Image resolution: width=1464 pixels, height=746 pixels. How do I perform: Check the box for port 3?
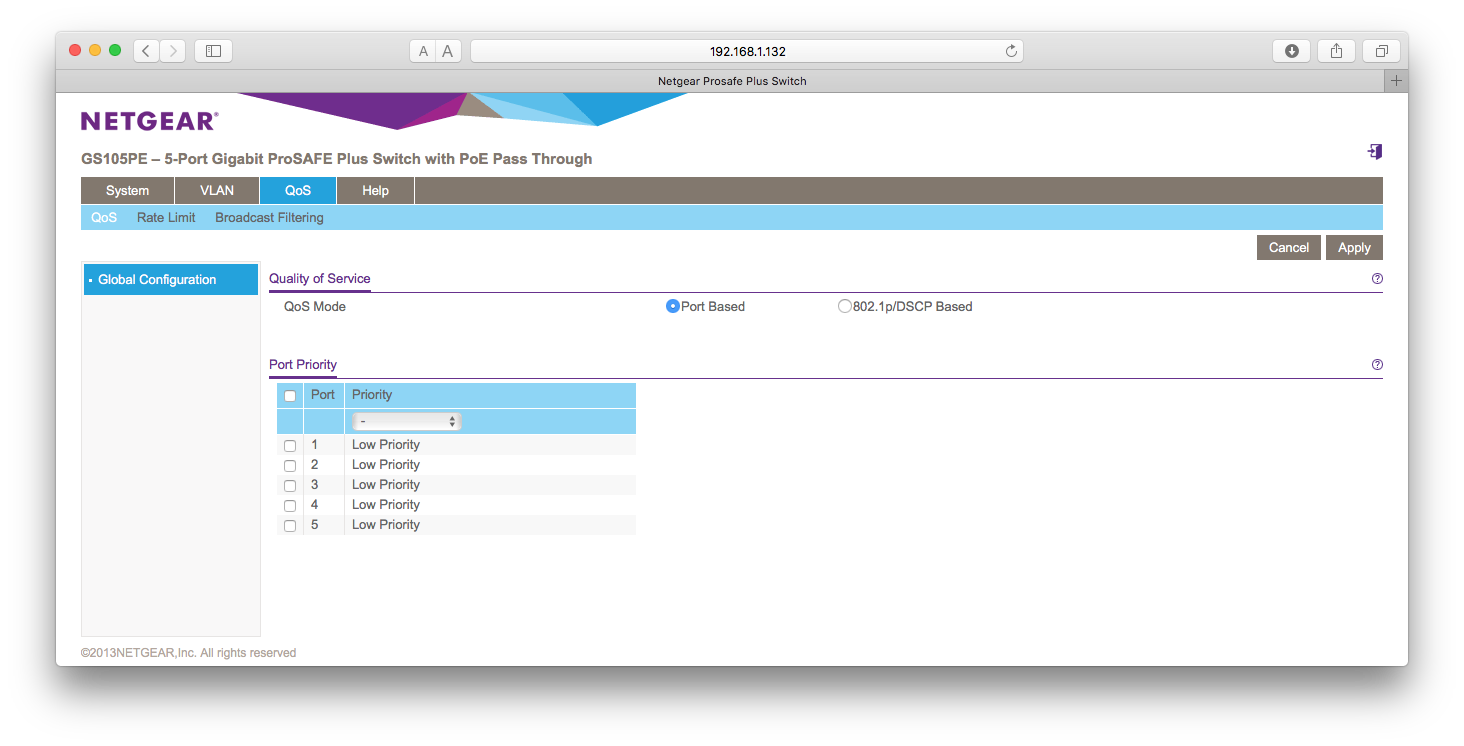coord(290,486)
